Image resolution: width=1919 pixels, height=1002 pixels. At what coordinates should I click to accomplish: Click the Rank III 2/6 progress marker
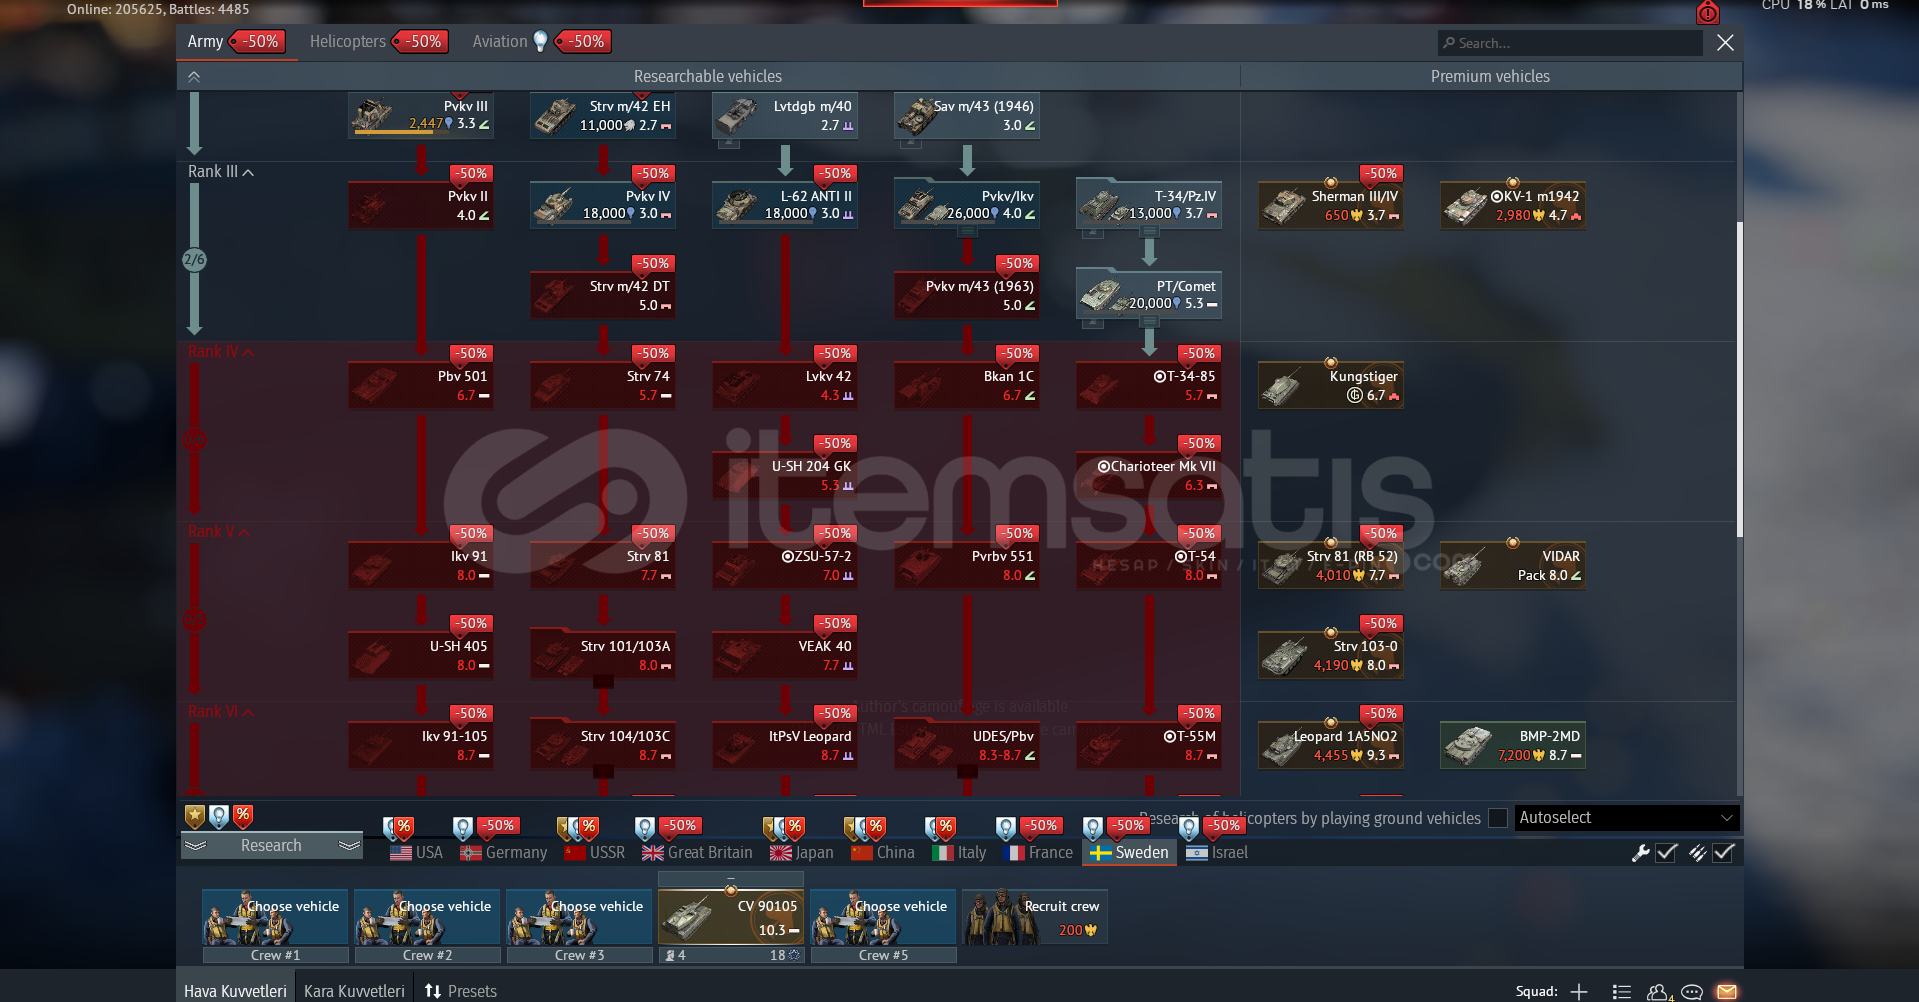tap(194, 260)
